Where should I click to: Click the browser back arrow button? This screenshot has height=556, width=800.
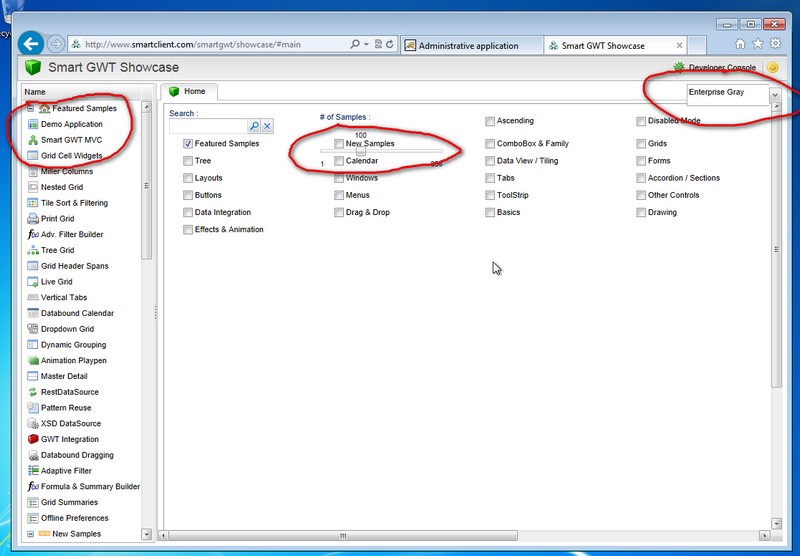coord(31,44)
